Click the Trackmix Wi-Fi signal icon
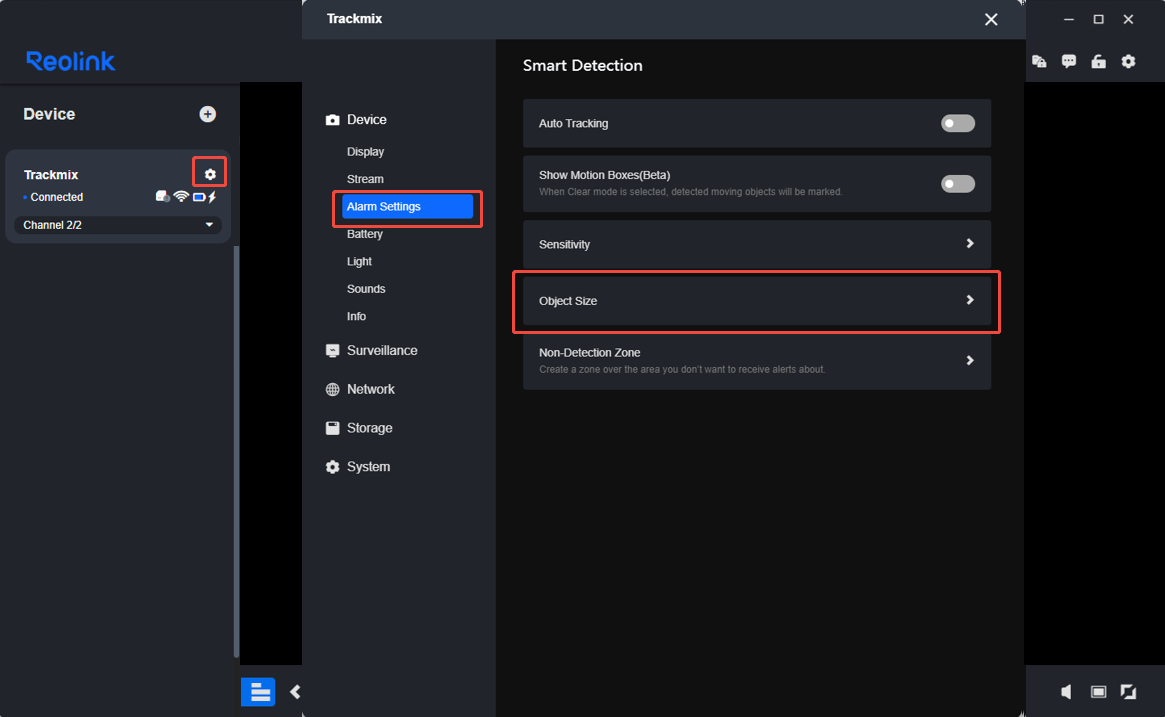The image size is (1165, 717). click(181, 197)
